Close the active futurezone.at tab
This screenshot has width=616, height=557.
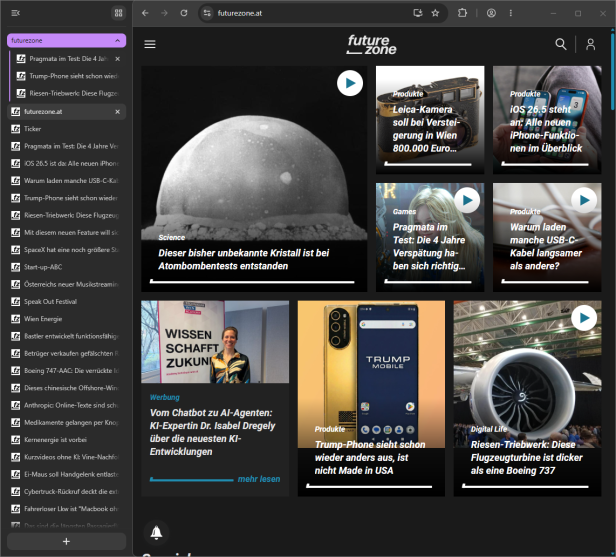pyautogui.click(x=117, y=112)
